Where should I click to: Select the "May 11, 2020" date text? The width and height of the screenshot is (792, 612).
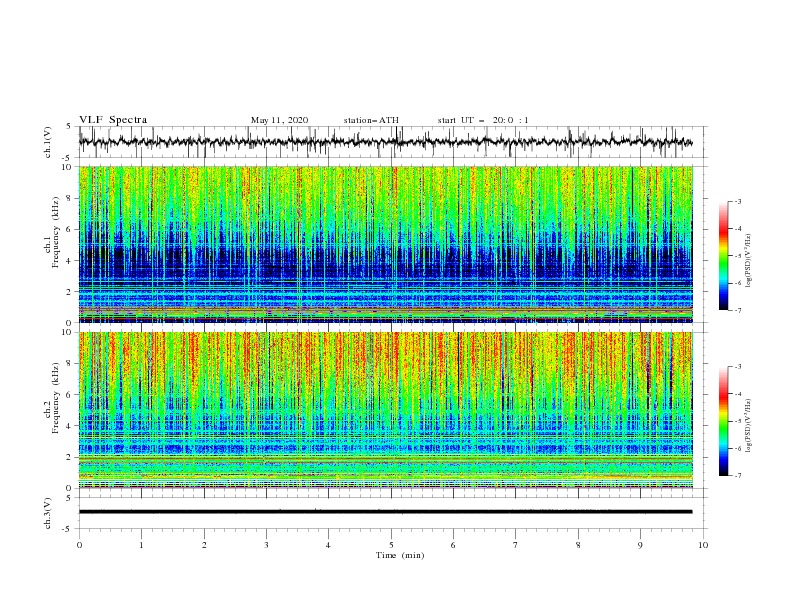[x=279, y=120]
